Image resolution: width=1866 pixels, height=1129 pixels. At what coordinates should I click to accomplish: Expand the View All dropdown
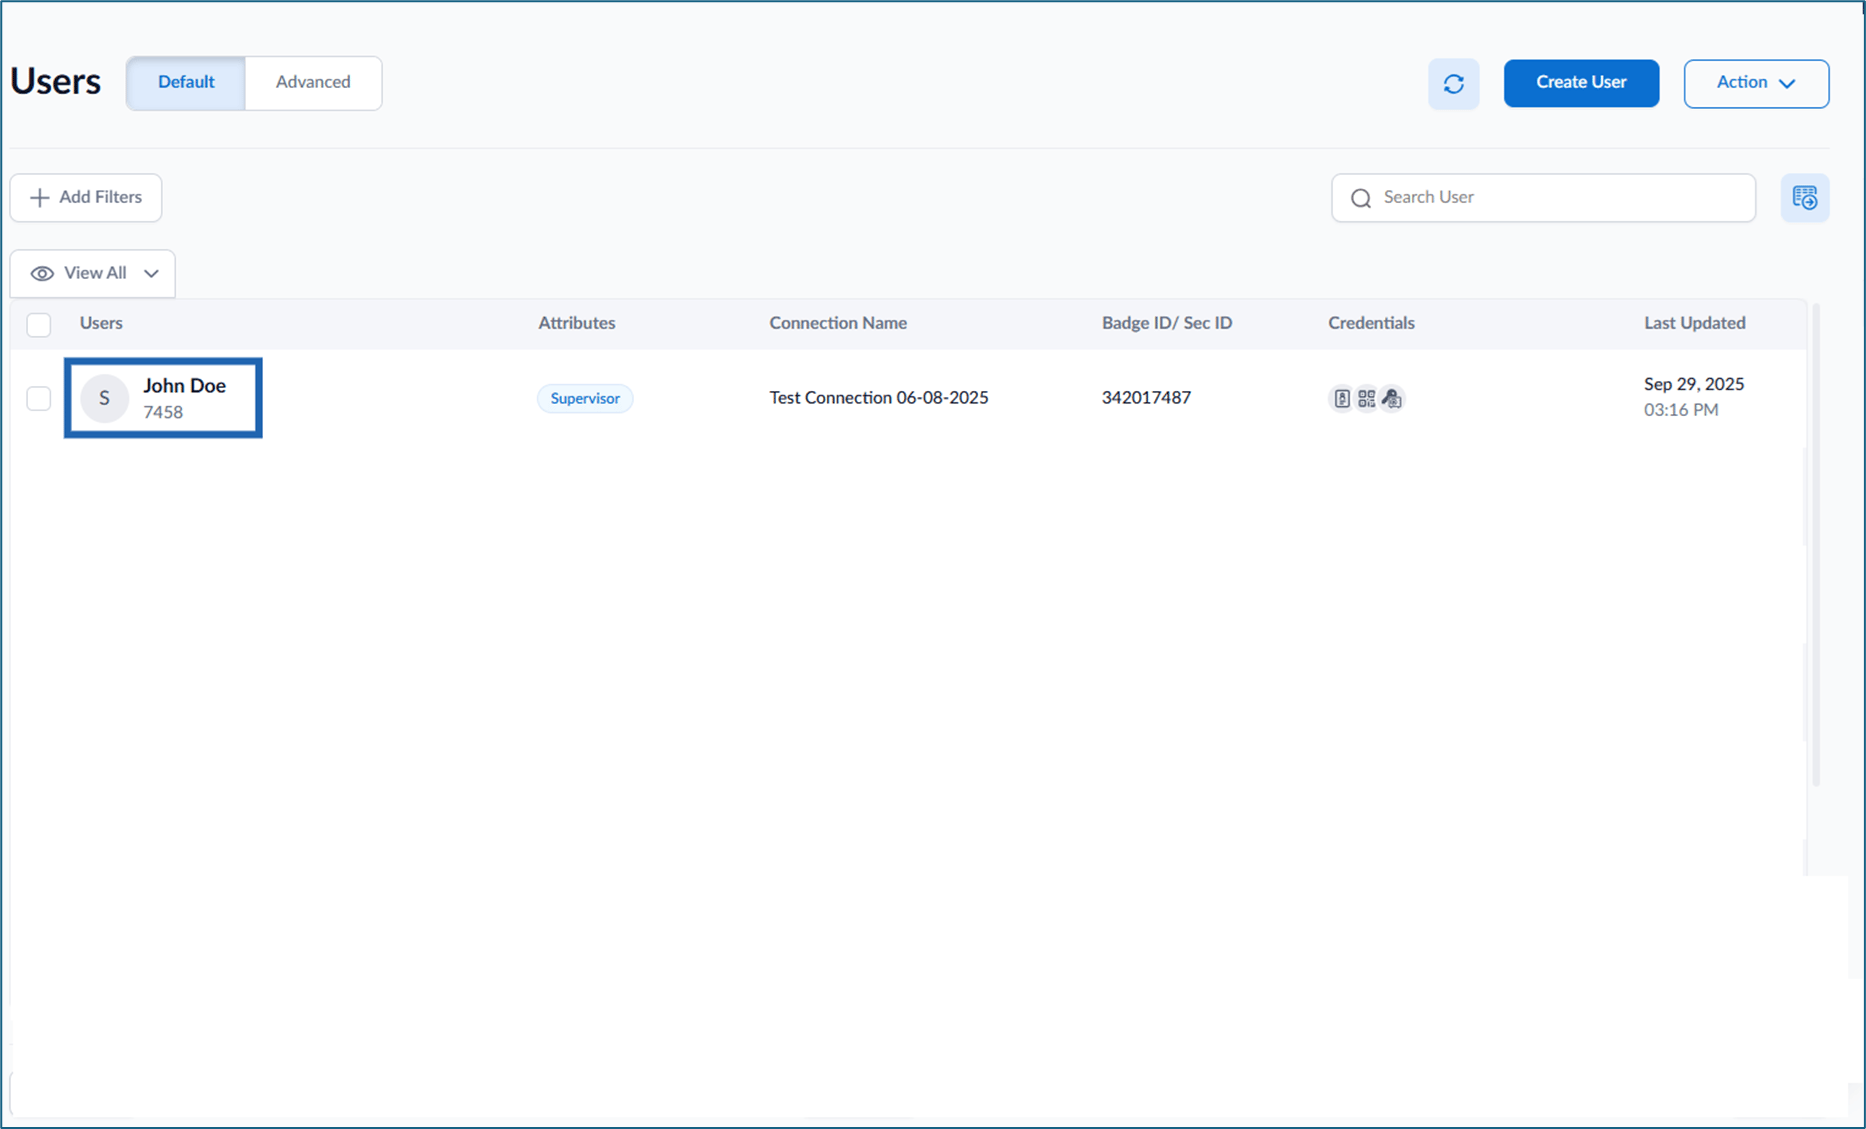coord(93,273)
